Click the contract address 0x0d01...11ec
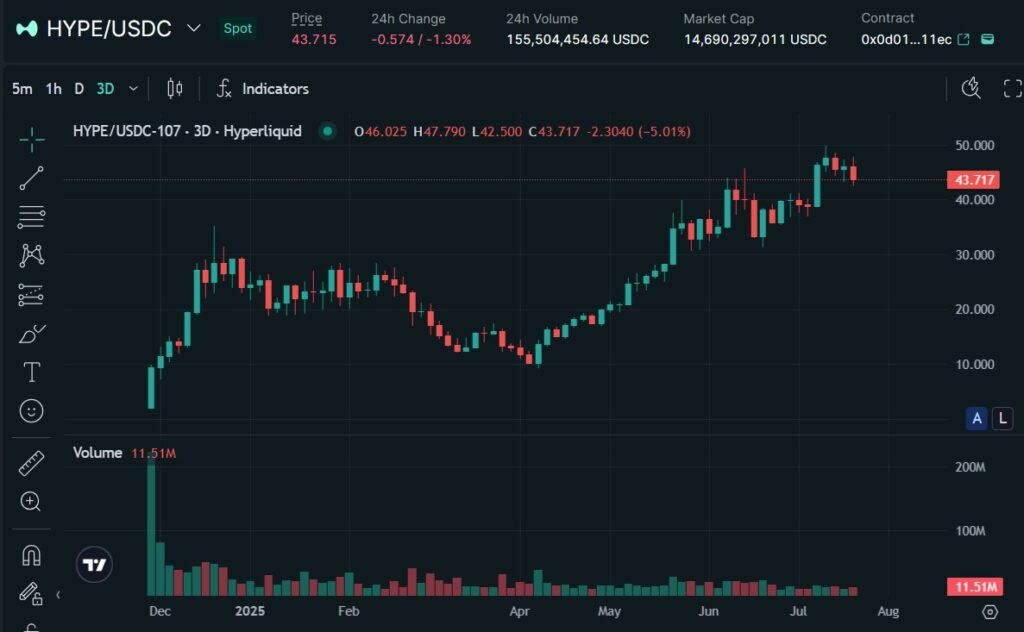The width and height of the screenshot is (1024, 632). (906, 39)
